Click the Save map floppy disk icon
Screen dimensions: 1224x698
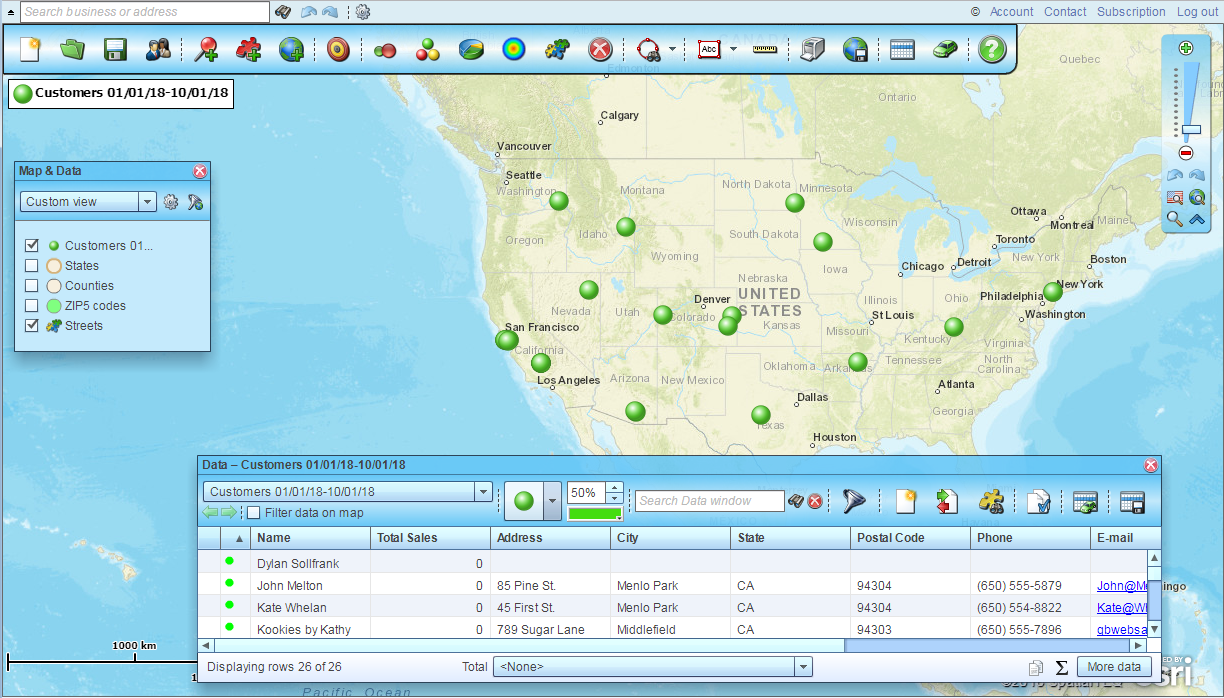[x=115, y=49]
